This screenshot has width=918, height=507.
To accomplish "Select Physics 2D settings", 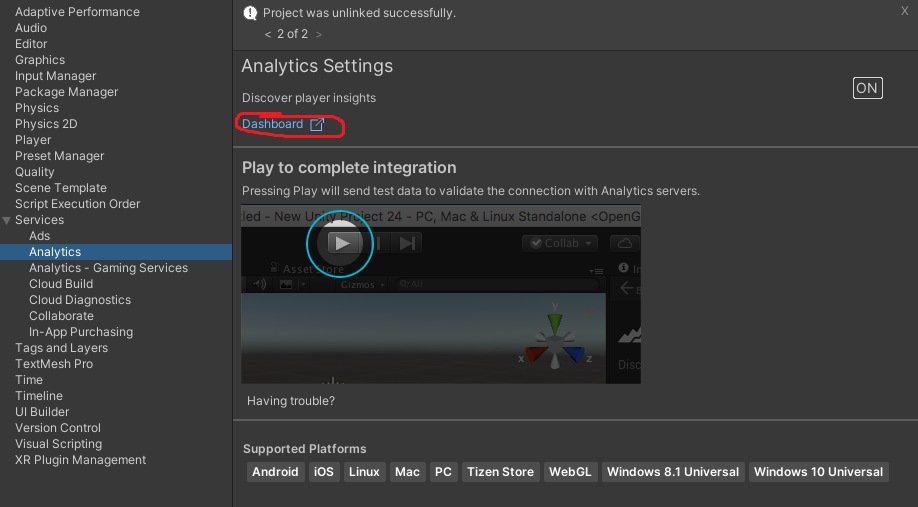I will (x=46, y=124).
